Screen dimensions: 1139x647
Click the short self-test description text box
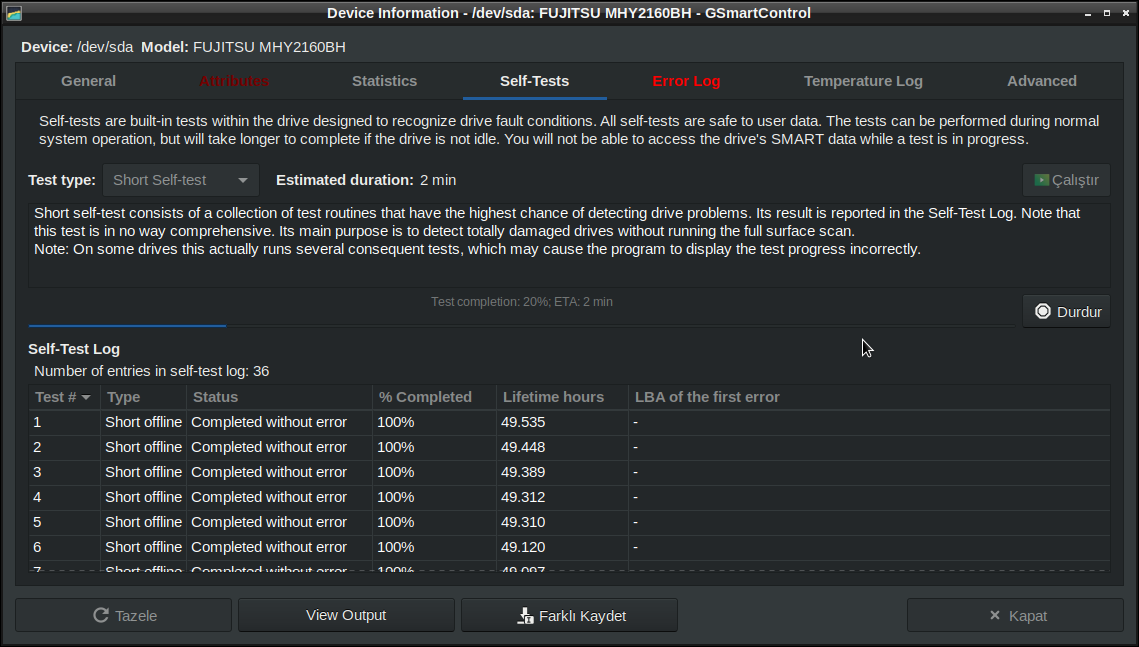click(x=570, y=245)
